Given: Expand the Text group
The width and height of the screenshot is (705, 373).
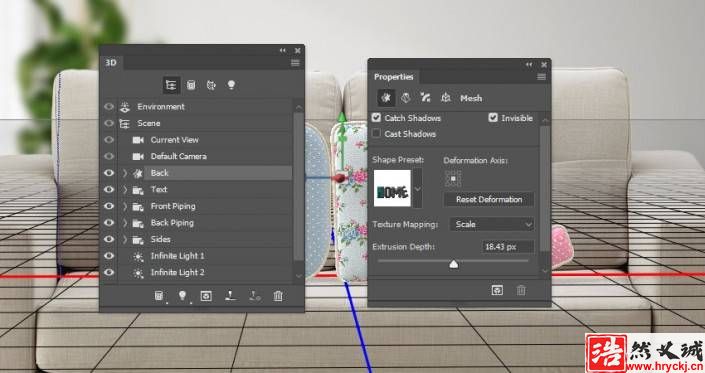Looking at the screenshot, I should point(125,189).
